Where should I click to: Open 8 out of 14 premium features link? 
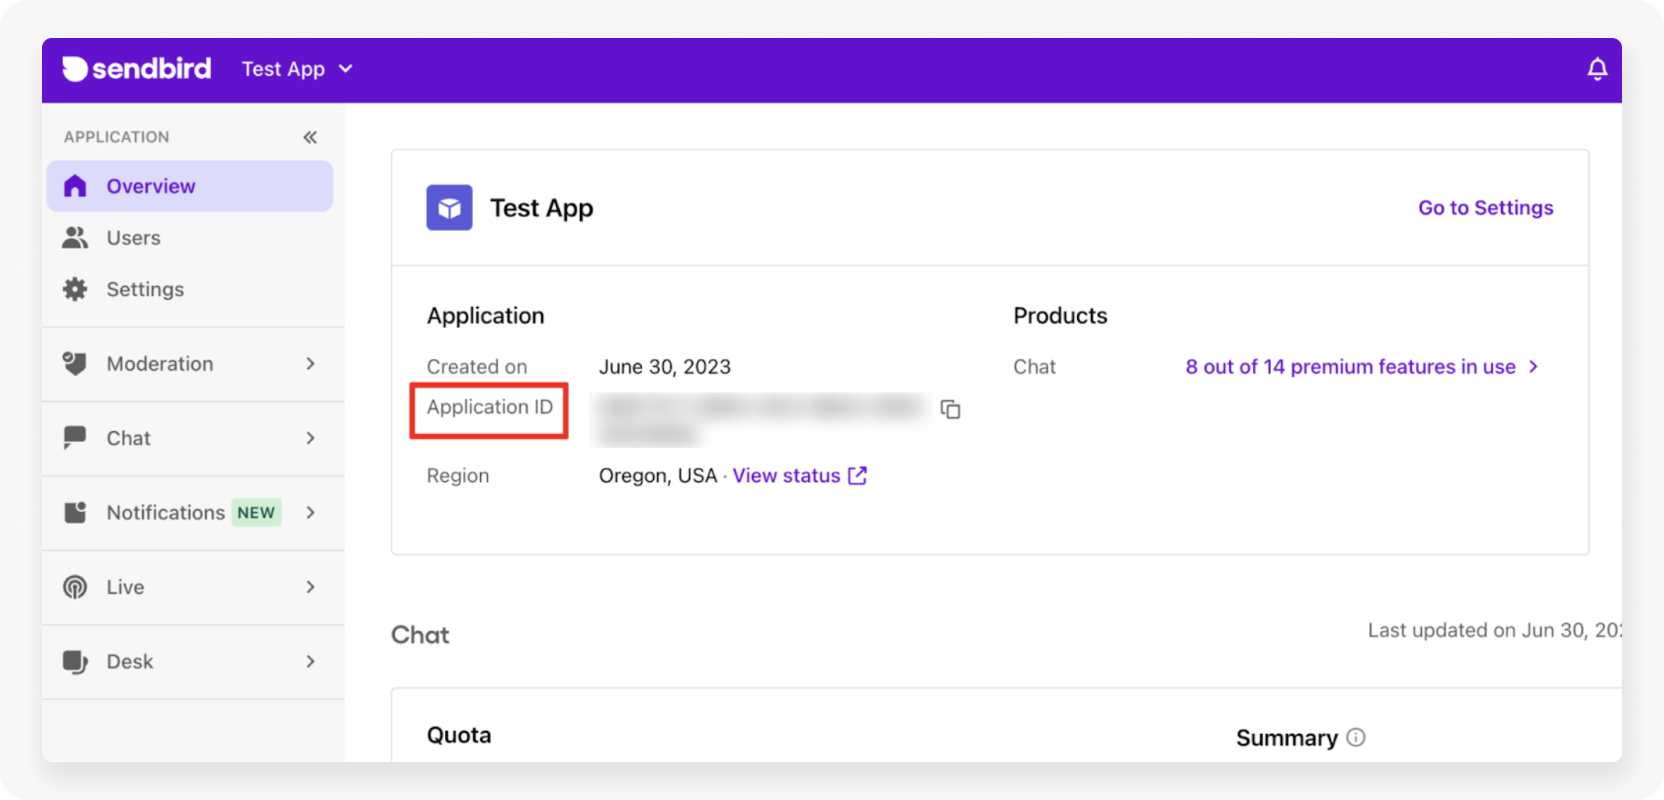point(1350,367)
